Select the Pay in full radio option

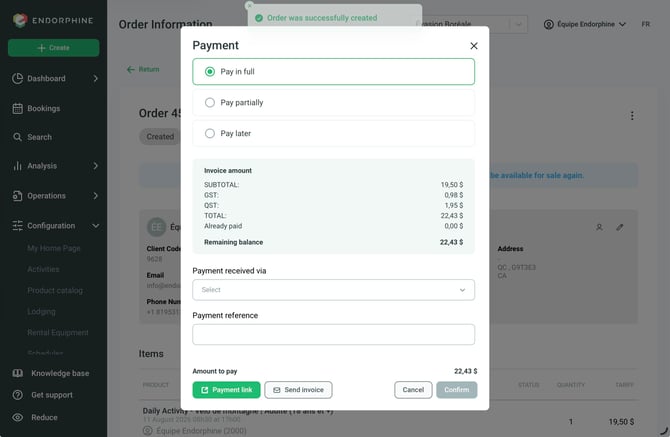click(x=210, y=72)
